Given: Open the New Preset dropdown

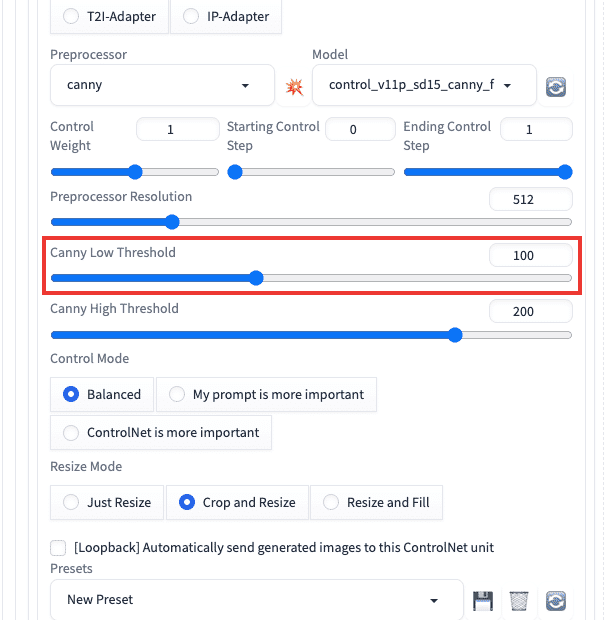Looking at the screenshot, I should click(256, 600).
